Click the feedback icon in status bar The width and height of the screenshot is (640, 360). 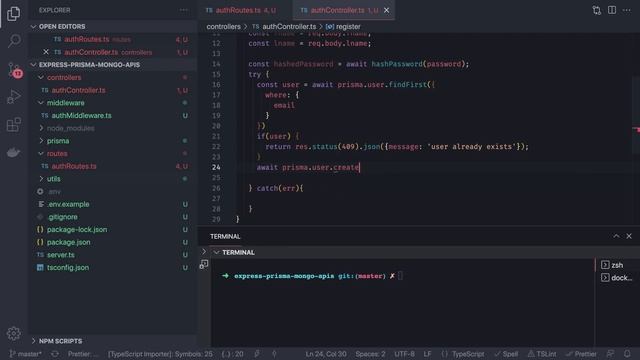[610, 354]
